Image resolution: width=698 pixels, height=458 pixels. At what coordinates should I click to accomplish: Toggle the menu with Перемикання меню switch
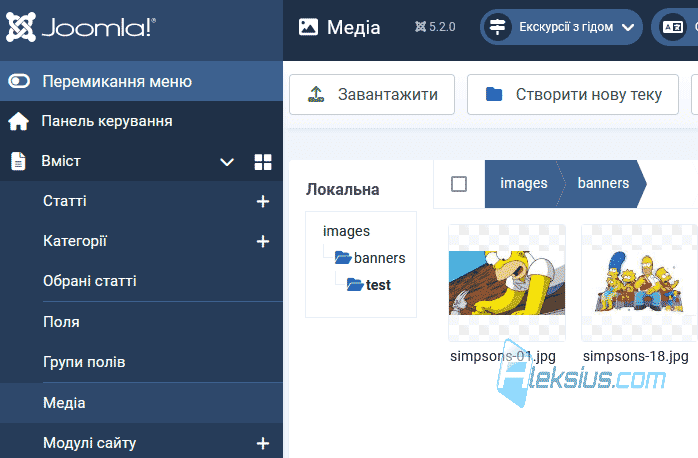point(19,81)
